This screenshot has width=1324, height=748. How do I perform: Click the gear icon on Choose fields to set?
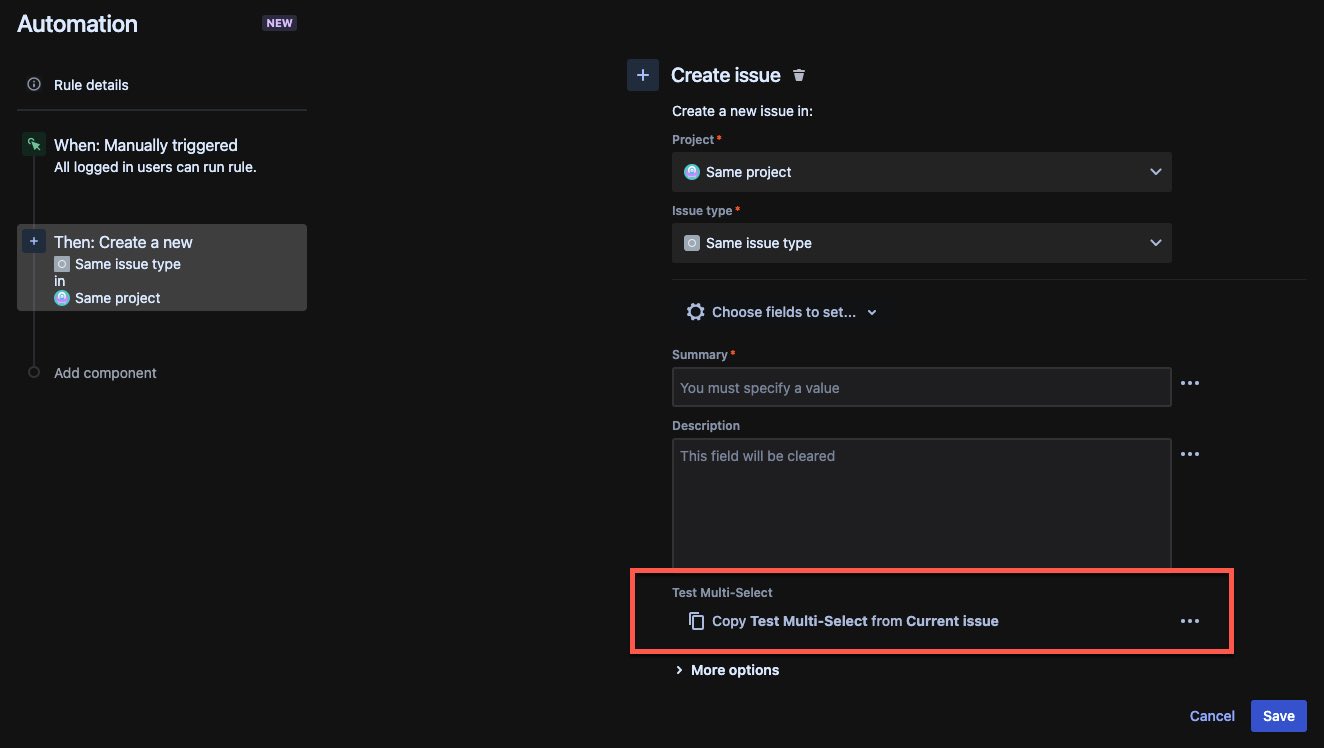(x=696, y=311)
